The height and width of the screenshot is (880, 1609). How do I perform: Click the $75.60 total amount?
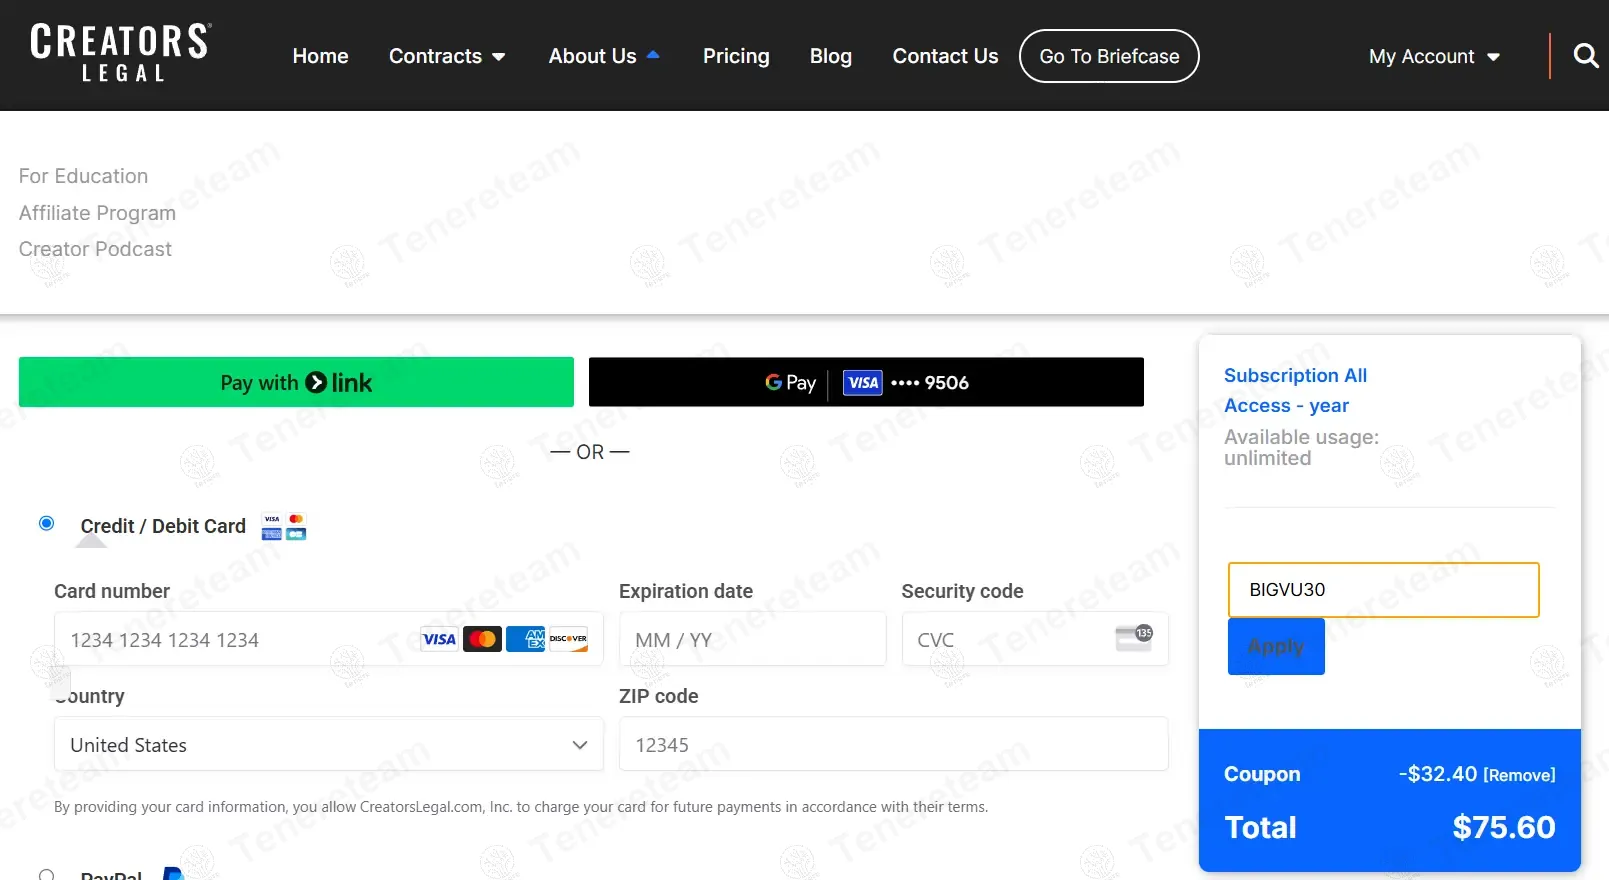tap(1503, 827)
